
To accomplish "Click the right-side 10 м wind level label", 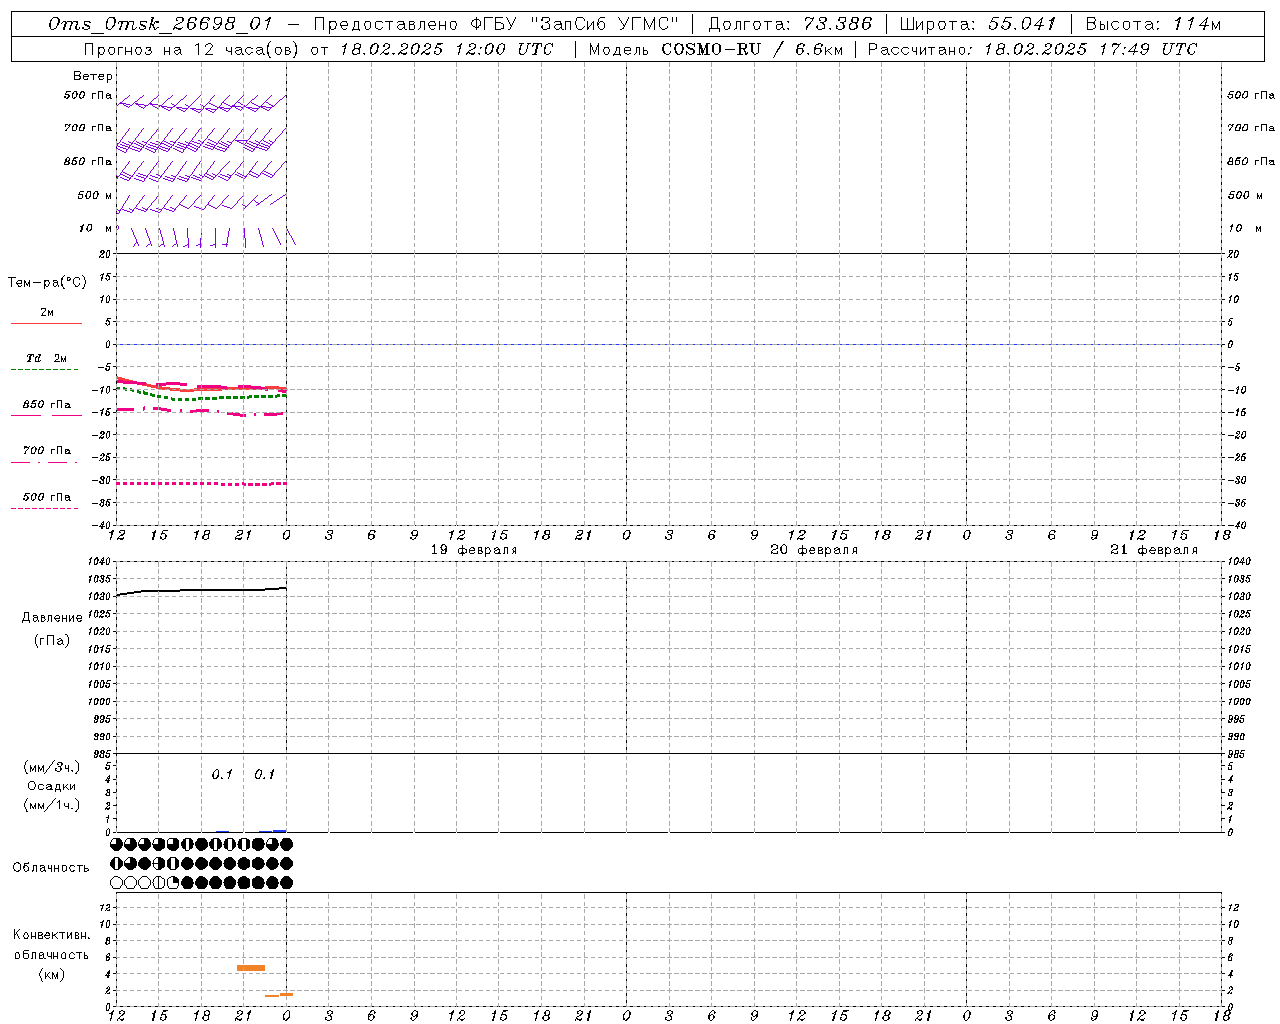I will click(x=1243, y=228).
